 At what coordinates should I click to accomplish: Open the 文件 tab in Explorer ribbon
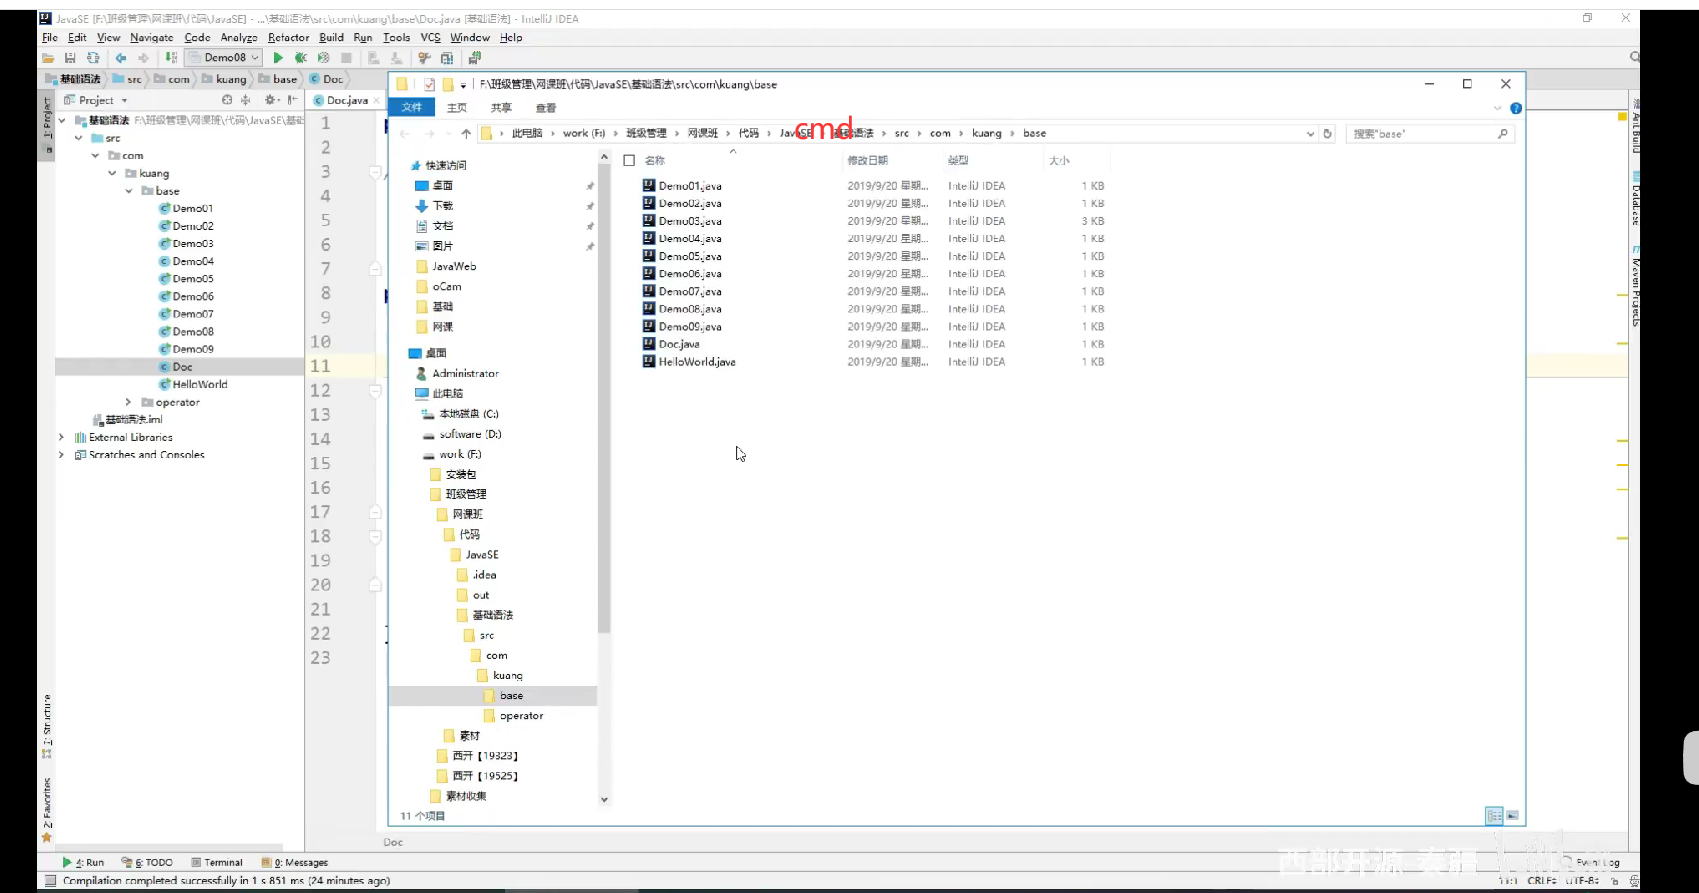[412, 107]
